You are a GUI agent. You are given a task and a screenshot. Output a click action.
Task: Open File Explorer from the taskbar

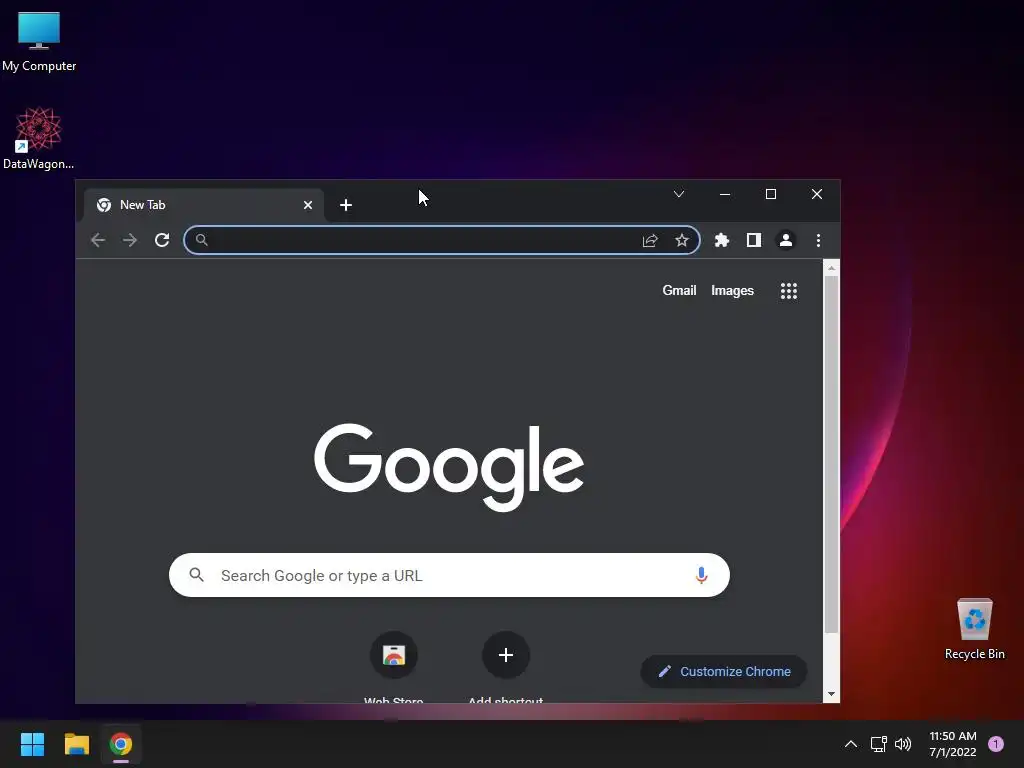point(76,744)
